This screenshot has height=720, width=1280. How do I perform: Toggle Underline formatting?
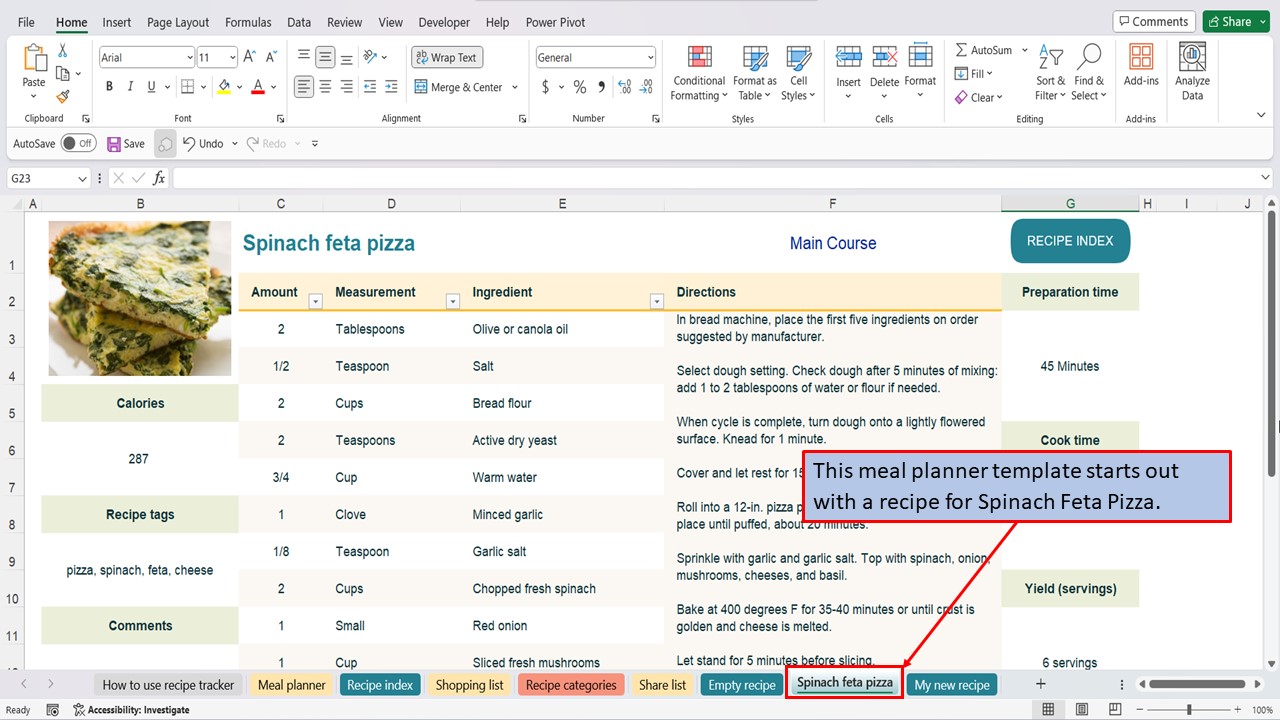pyautogui.click(x=152, y=86)
